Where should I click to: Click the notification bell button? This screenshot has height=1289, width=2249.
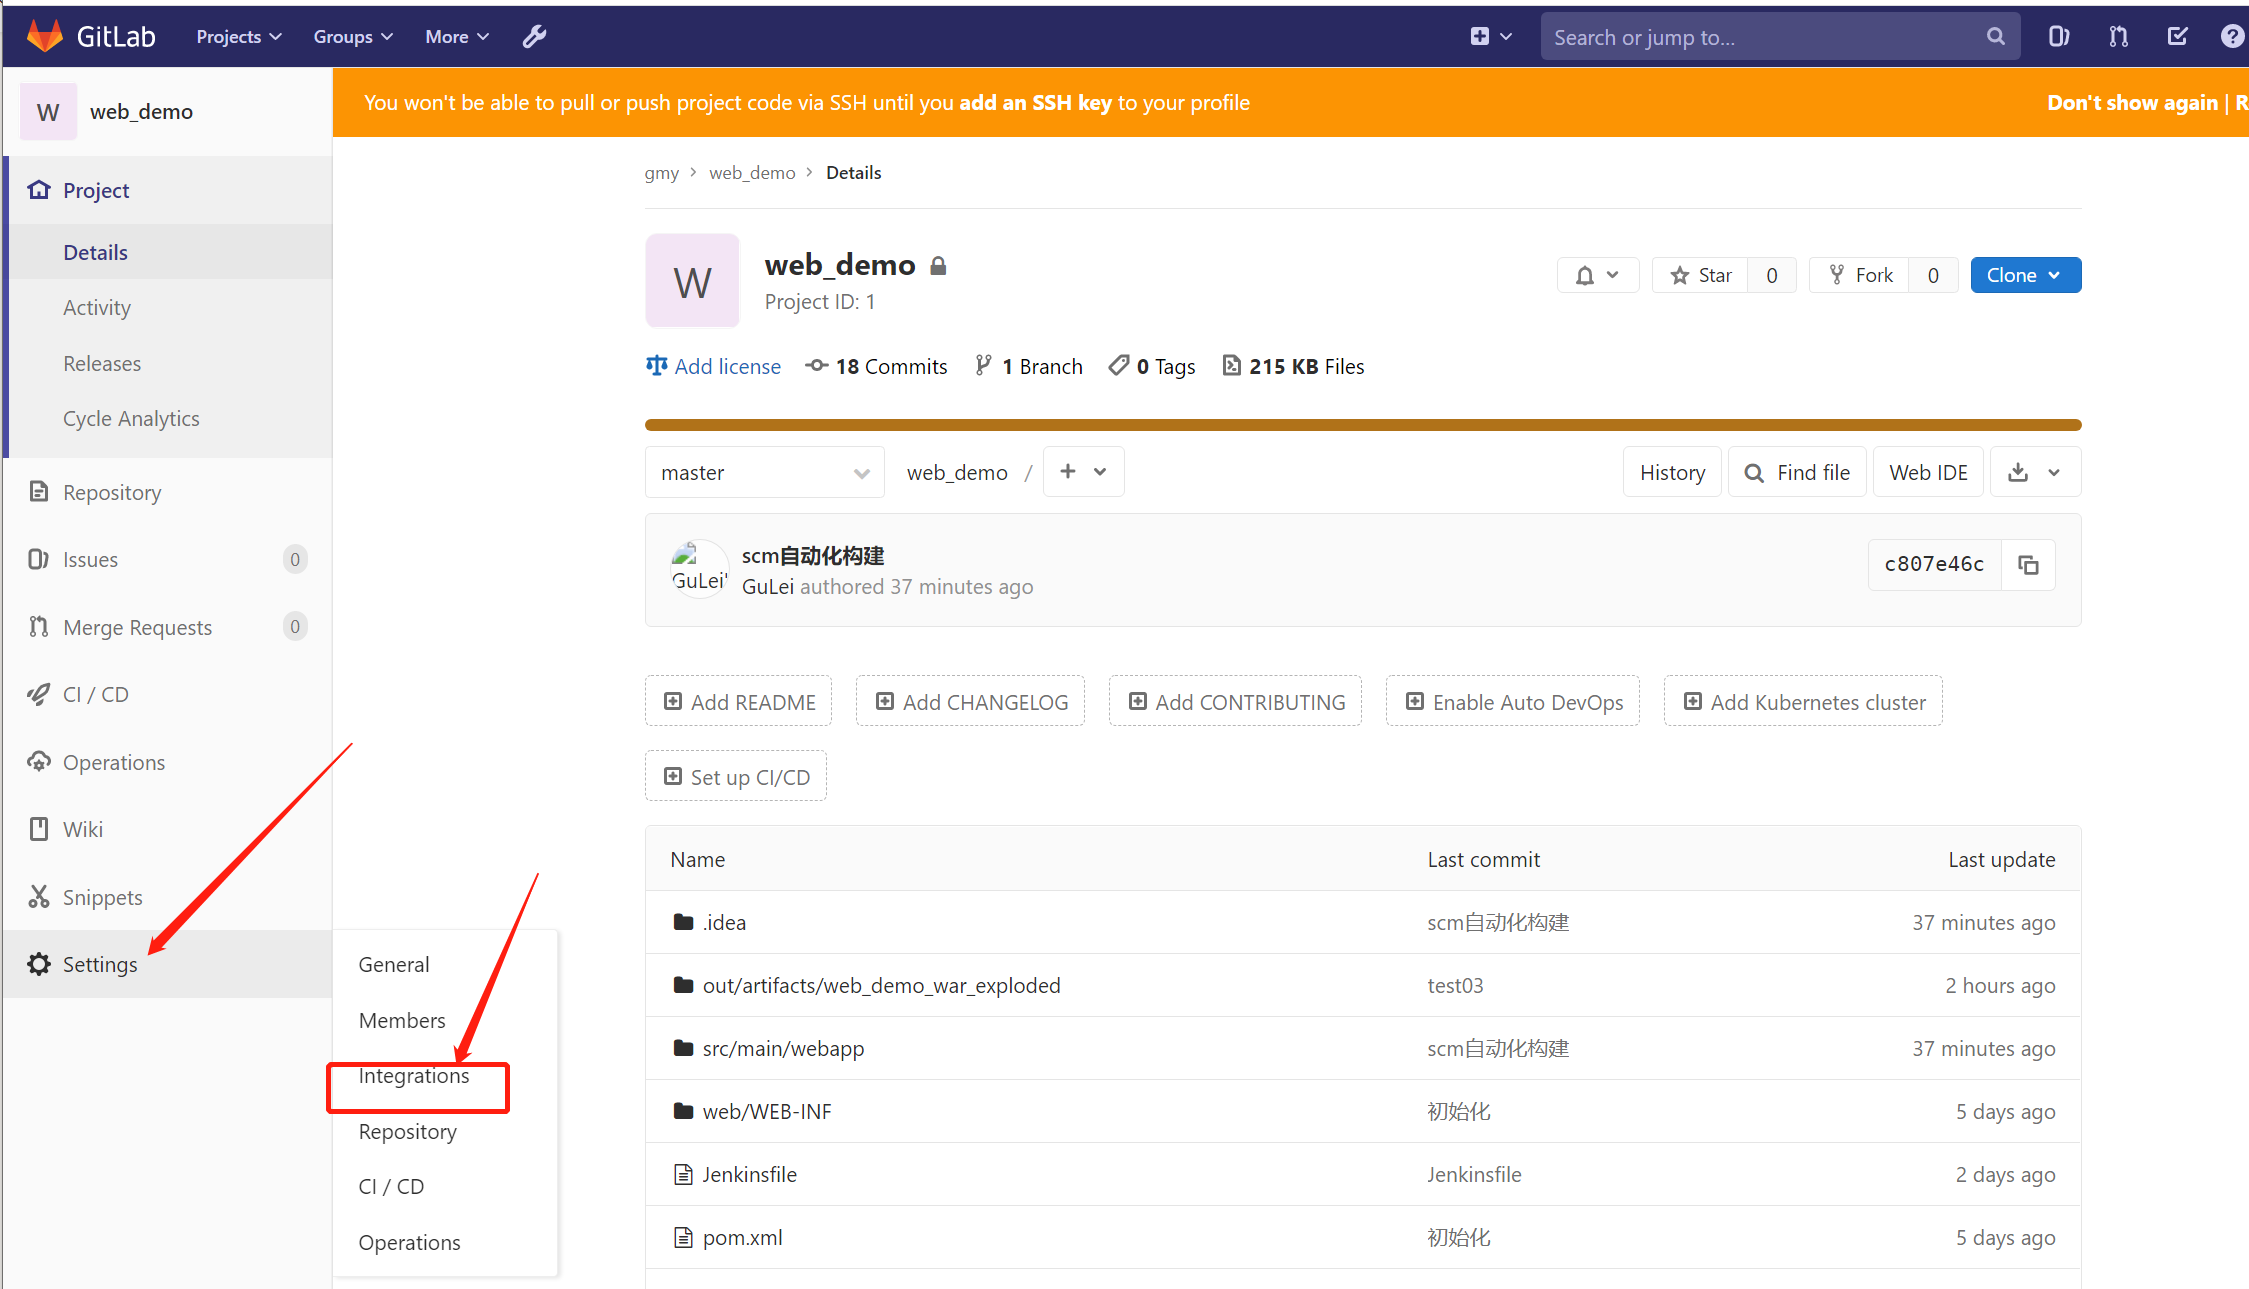pyautogui.click(x=1597, y=275)
